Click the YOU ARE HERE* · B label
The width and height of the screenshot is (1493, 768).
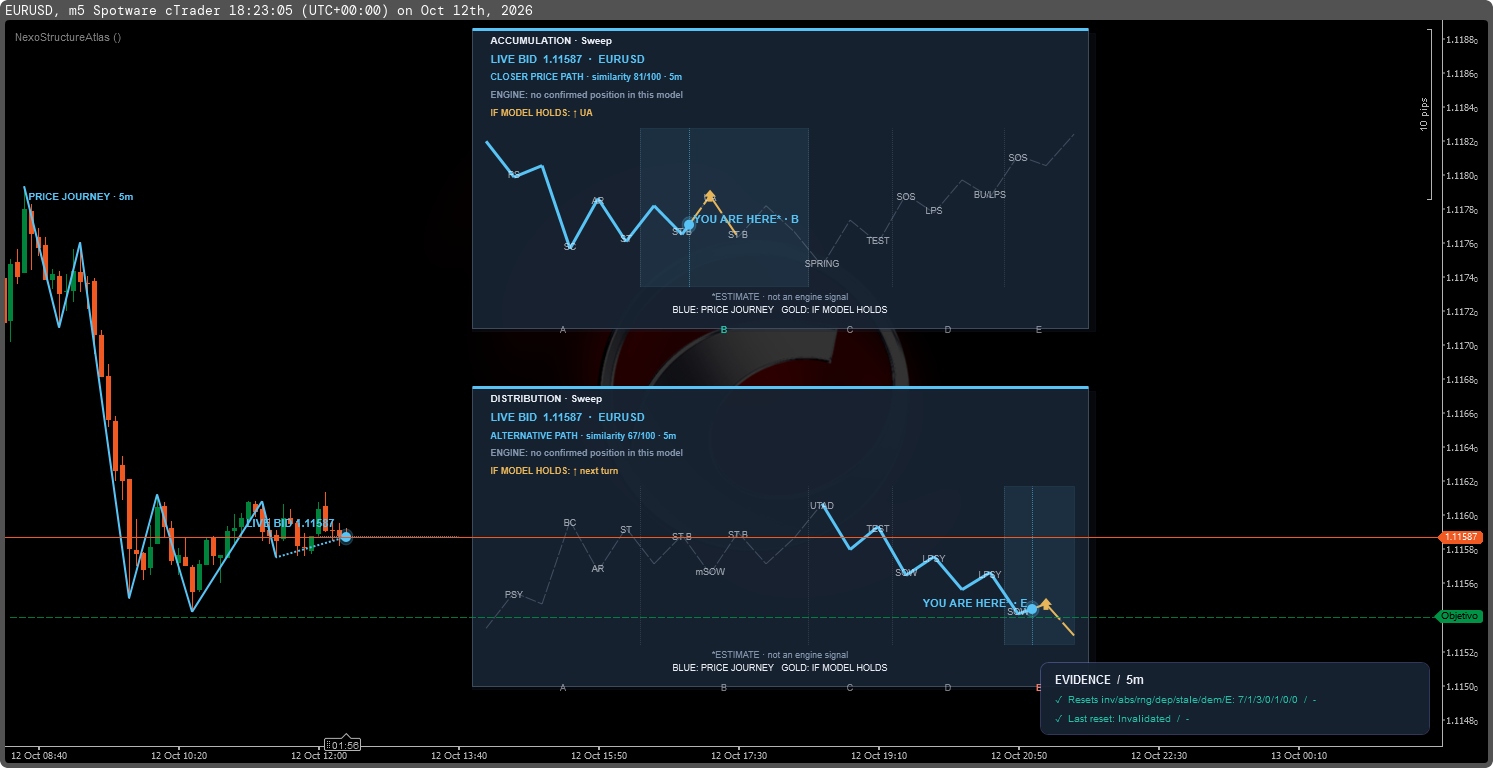pyautogui.click(x=746, y=220)
